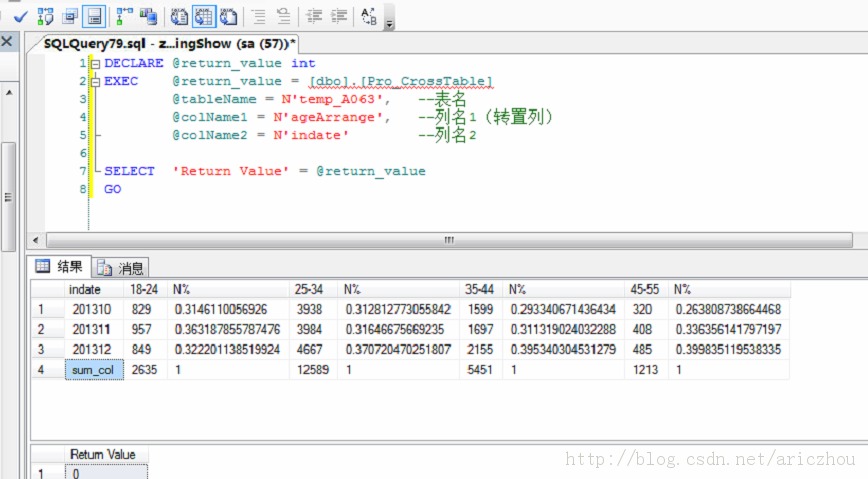Select the cell containing 0.314611005692600

228,310
